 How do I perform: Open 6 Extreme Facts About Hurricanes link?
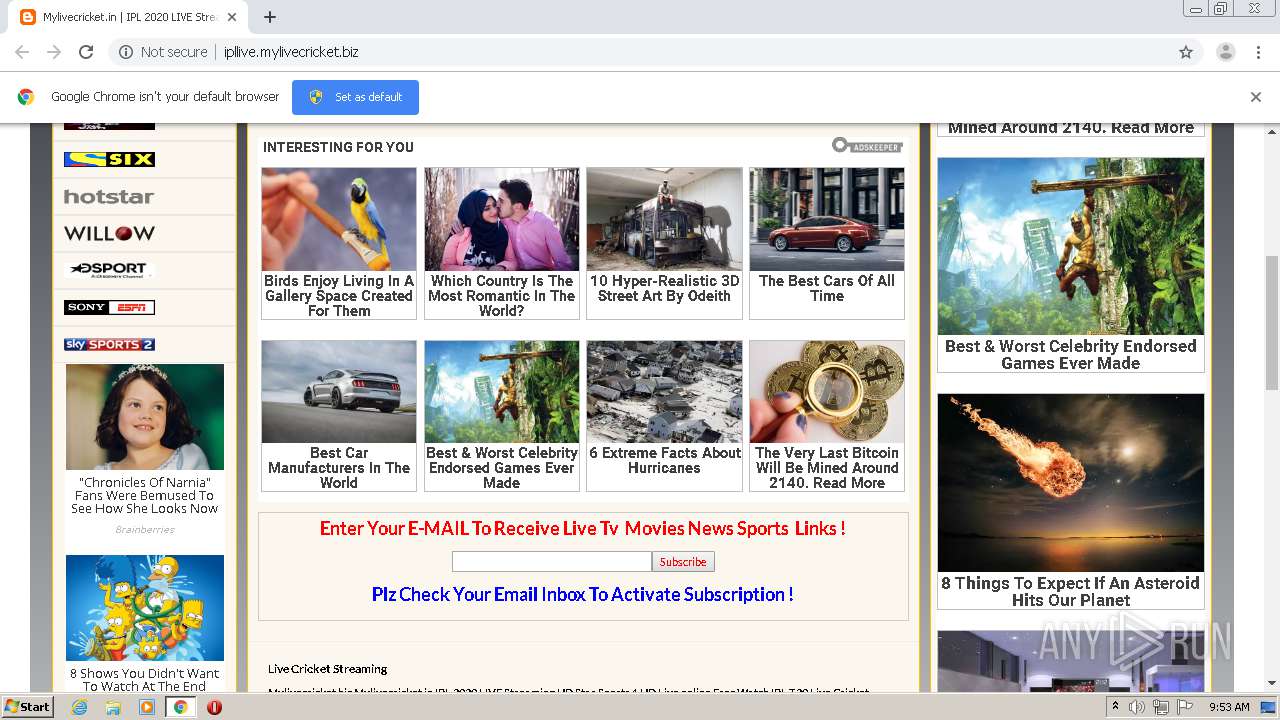[x=664, y=460]
